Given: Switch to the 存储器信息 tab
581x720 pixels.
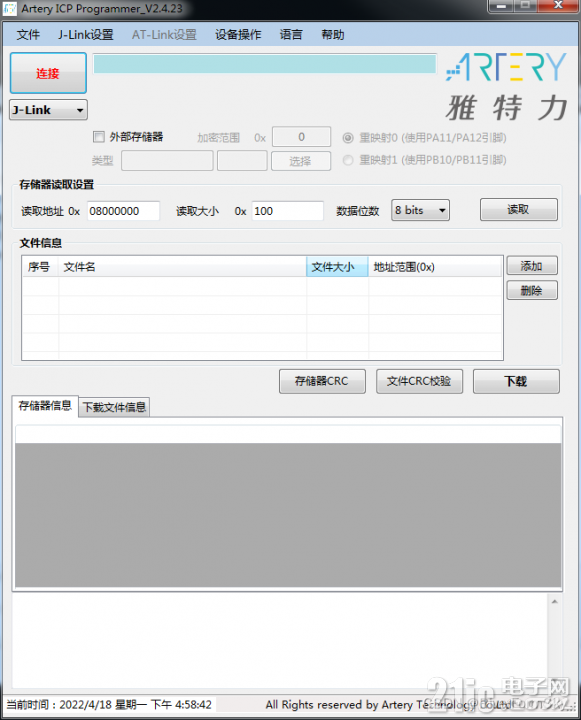Looking at the screenshot, I should 45,406.
